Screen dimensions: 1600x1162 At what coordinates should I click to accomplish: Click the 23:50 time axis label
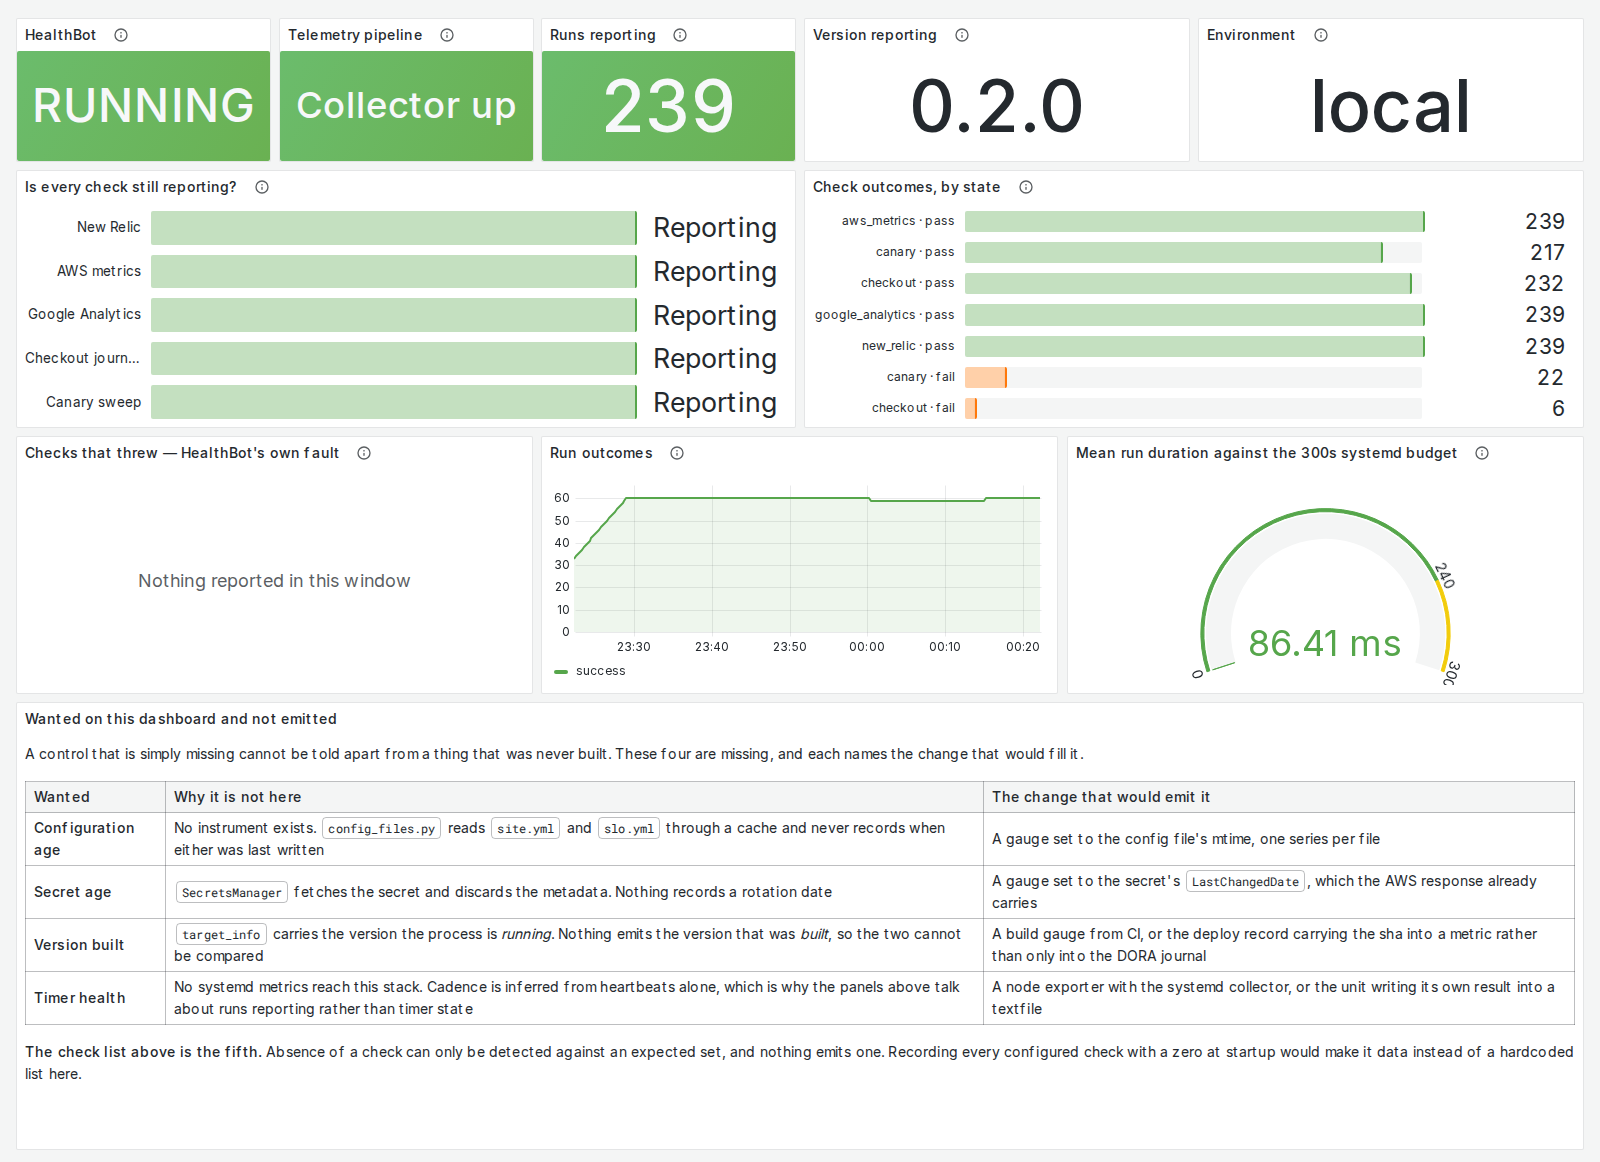[790, 647]
